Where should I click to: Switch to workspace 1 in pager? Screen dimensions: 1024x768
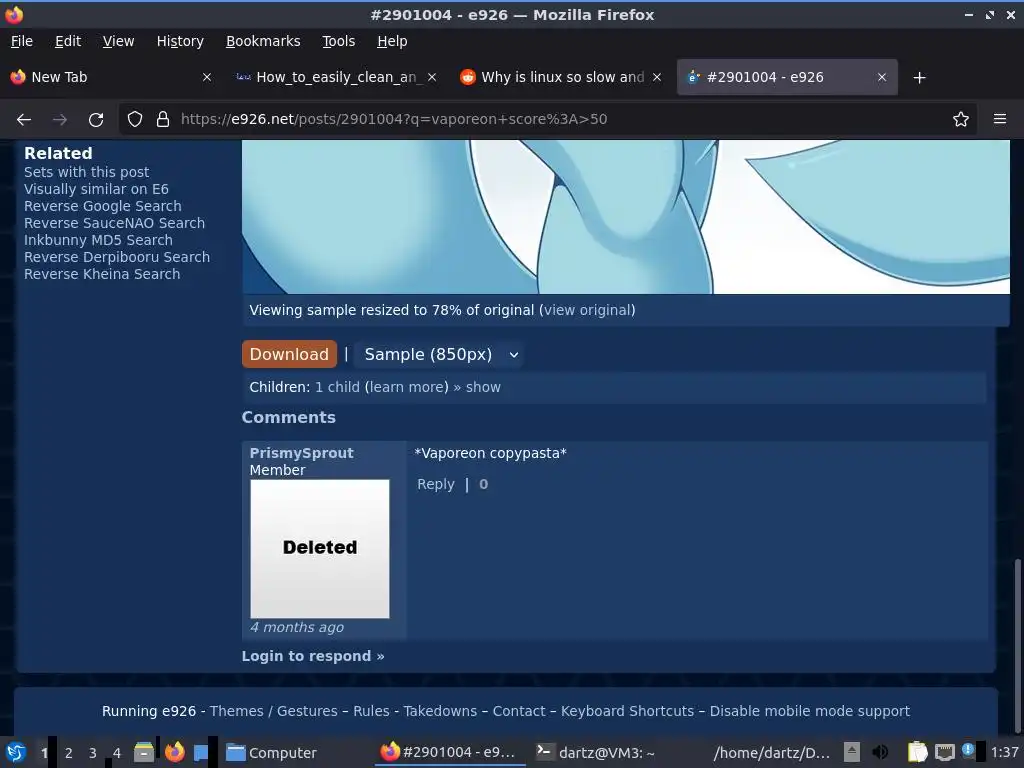pyautogui.click(x=44, y=753)
